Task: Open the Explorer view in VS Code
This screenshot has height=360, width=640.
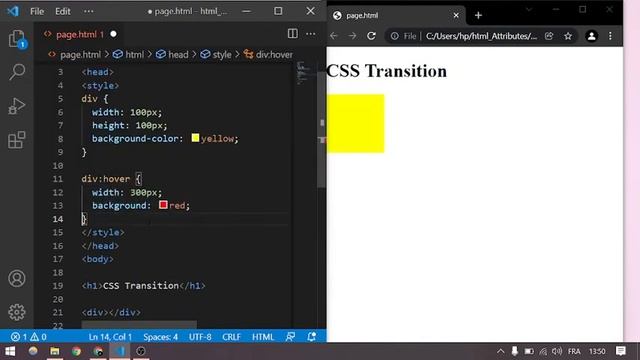Action: [17, 39]
